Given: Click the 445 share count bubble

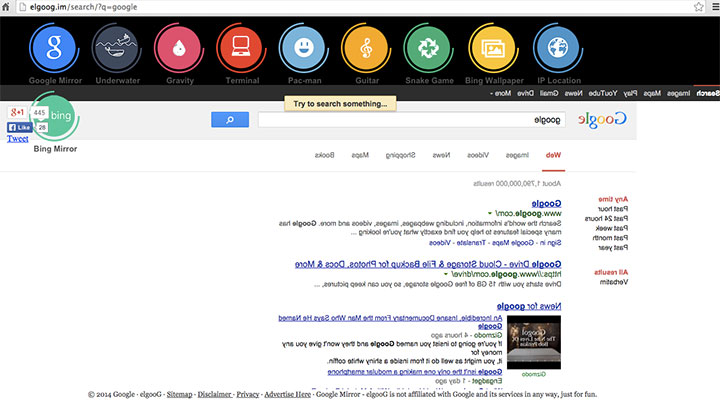Looking at the screenshot, I should click(39, 113).
